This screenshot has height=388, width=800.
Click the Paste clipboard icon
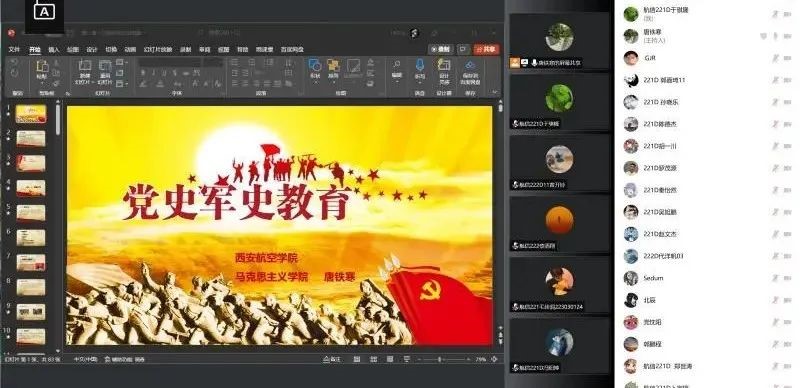coord(42,66)
